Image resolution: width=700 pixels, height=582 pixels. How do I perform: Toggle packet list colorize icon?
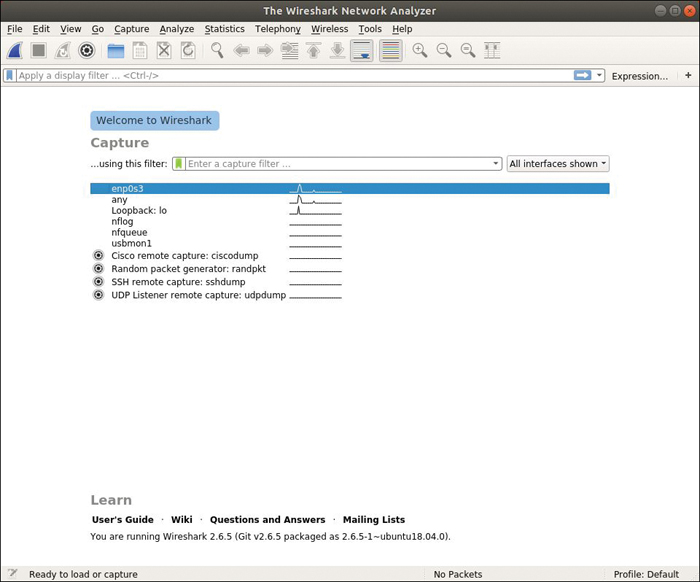pos(391,50)
